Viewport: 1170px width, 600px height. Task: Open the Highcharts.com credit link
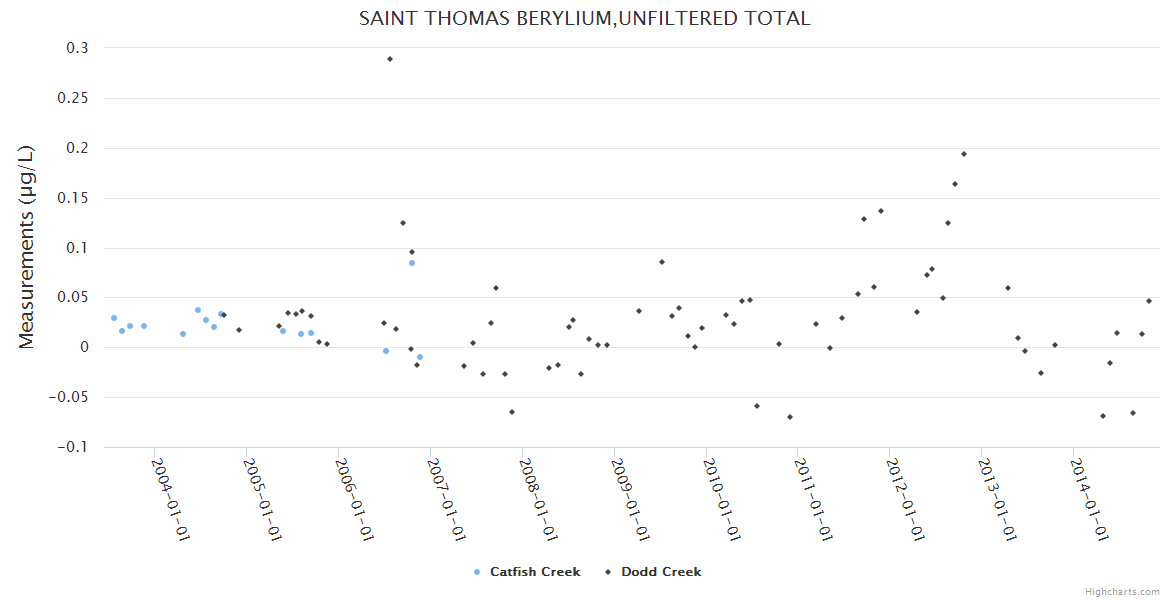(x=1122, y=592)
